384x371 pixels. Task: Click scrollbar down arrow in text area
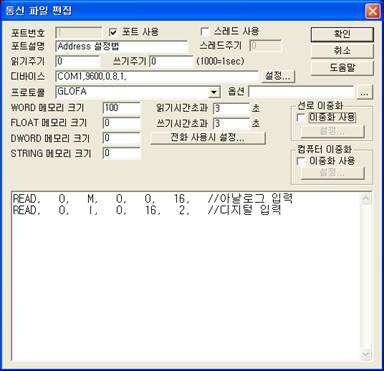366,354
